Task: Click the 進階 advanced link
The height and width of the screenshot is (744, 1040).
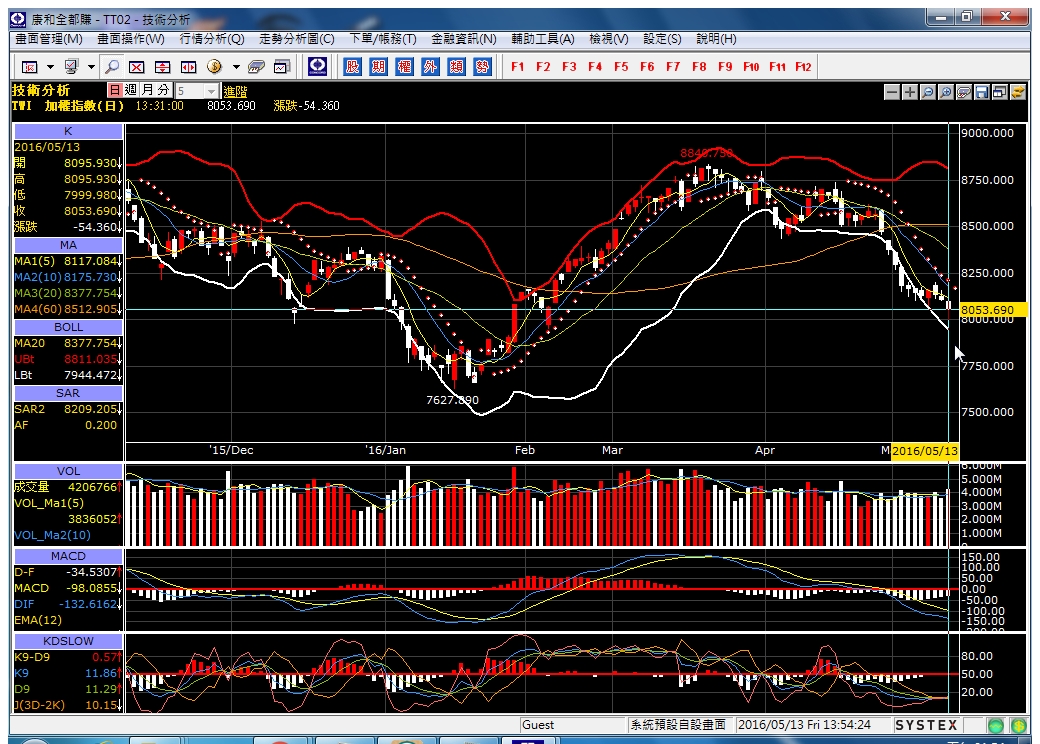Action: click(235, 92)
